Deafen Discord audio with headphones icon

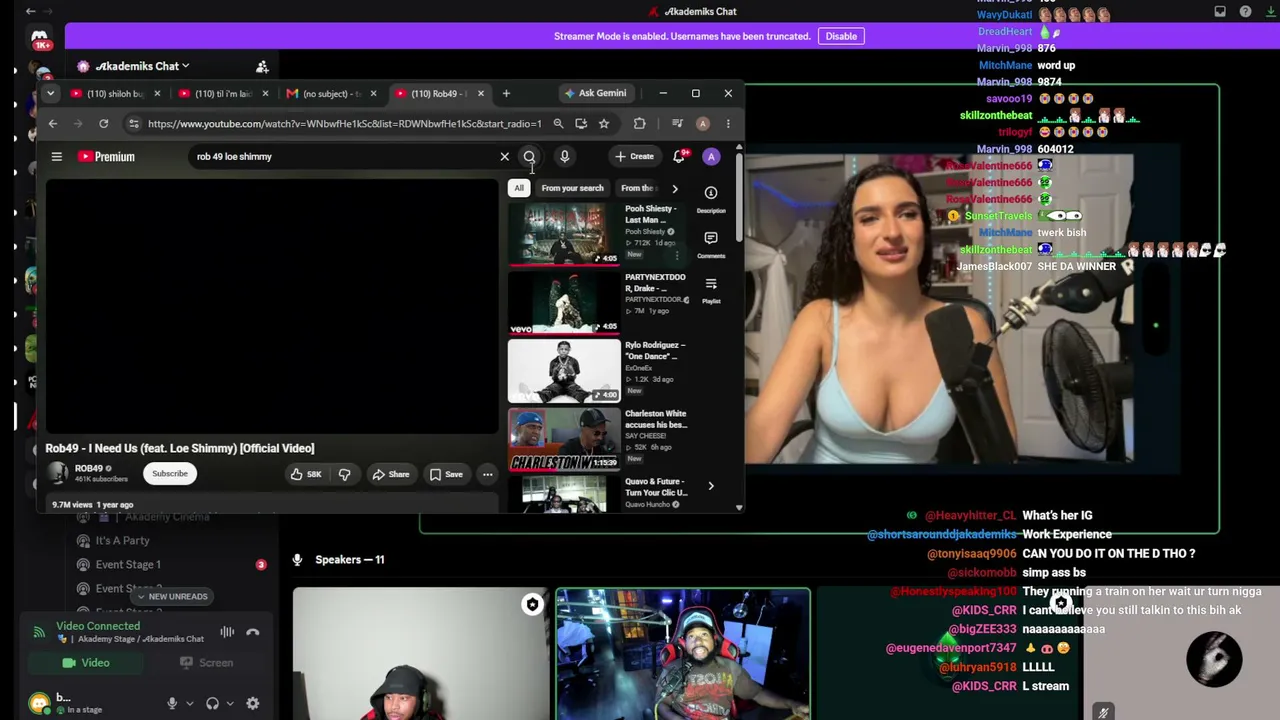pos(212,704)
